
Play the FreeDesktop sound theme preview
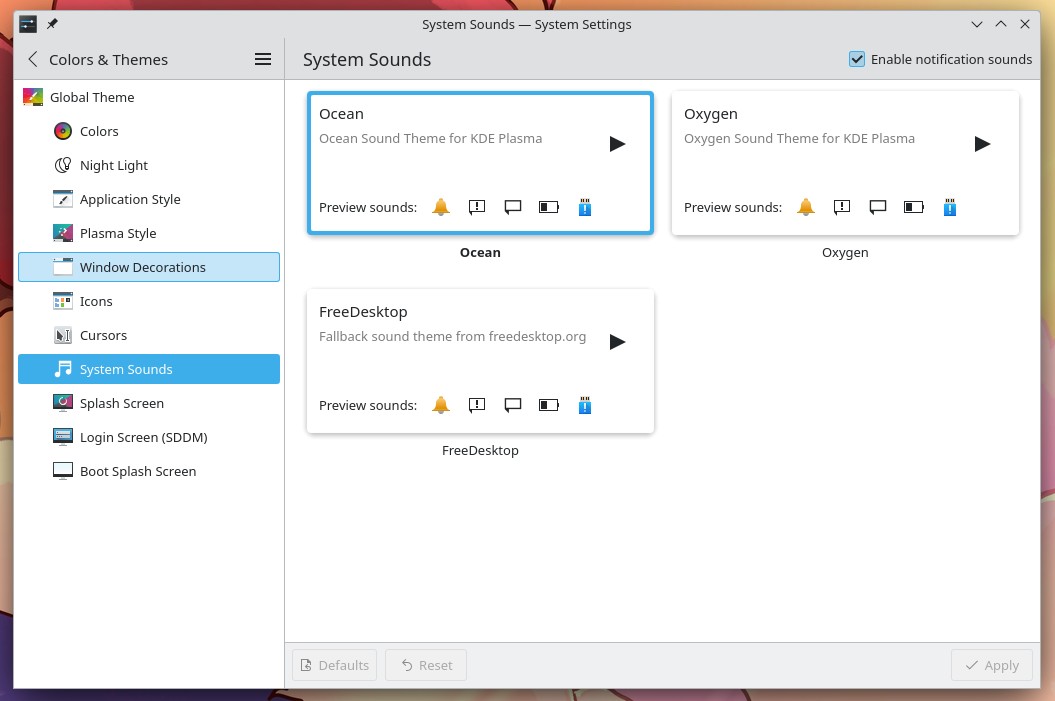617,342
